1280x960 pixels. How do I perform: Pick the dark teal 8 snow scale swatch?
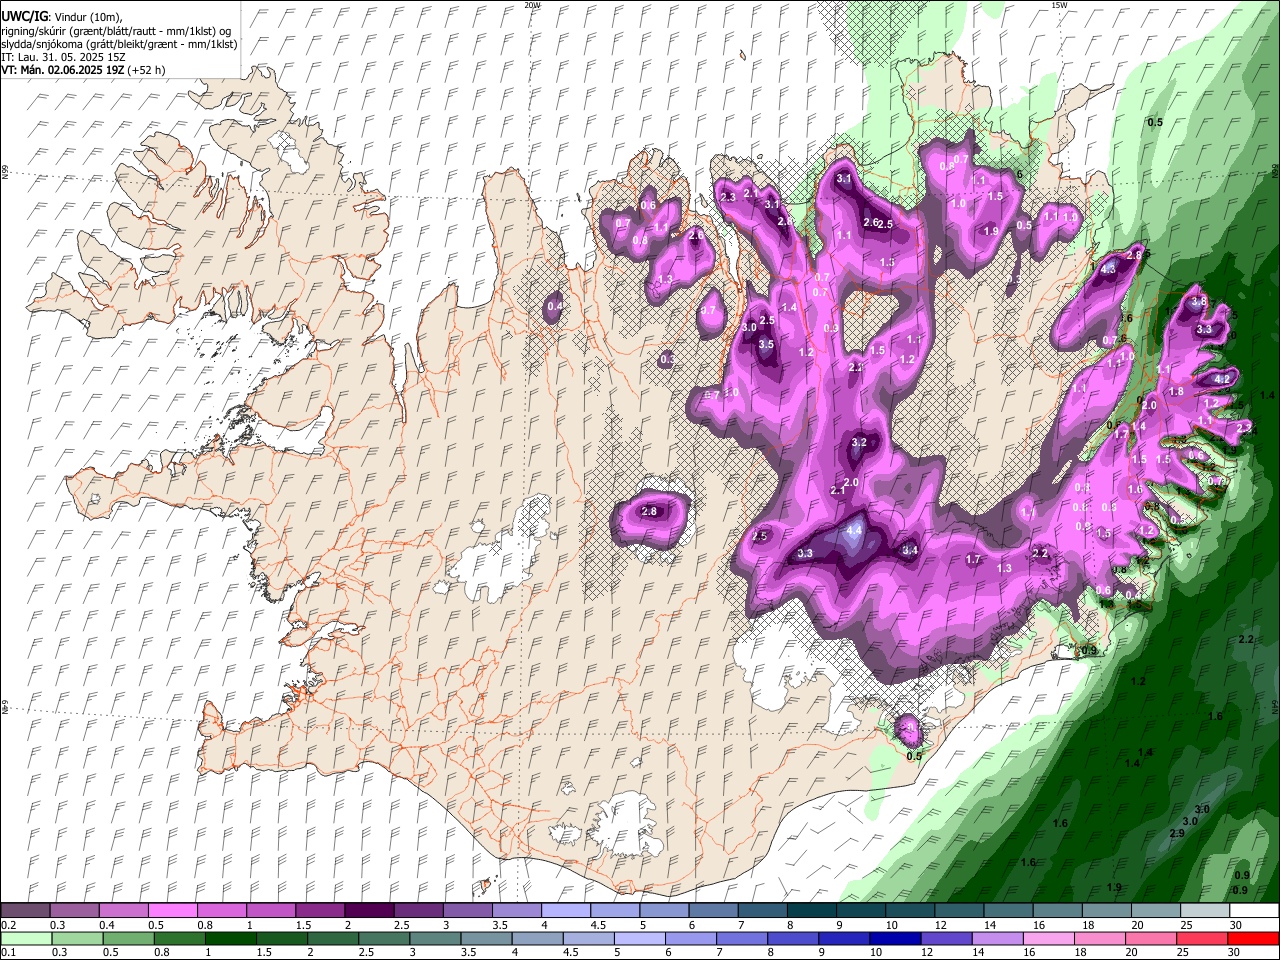812,911
